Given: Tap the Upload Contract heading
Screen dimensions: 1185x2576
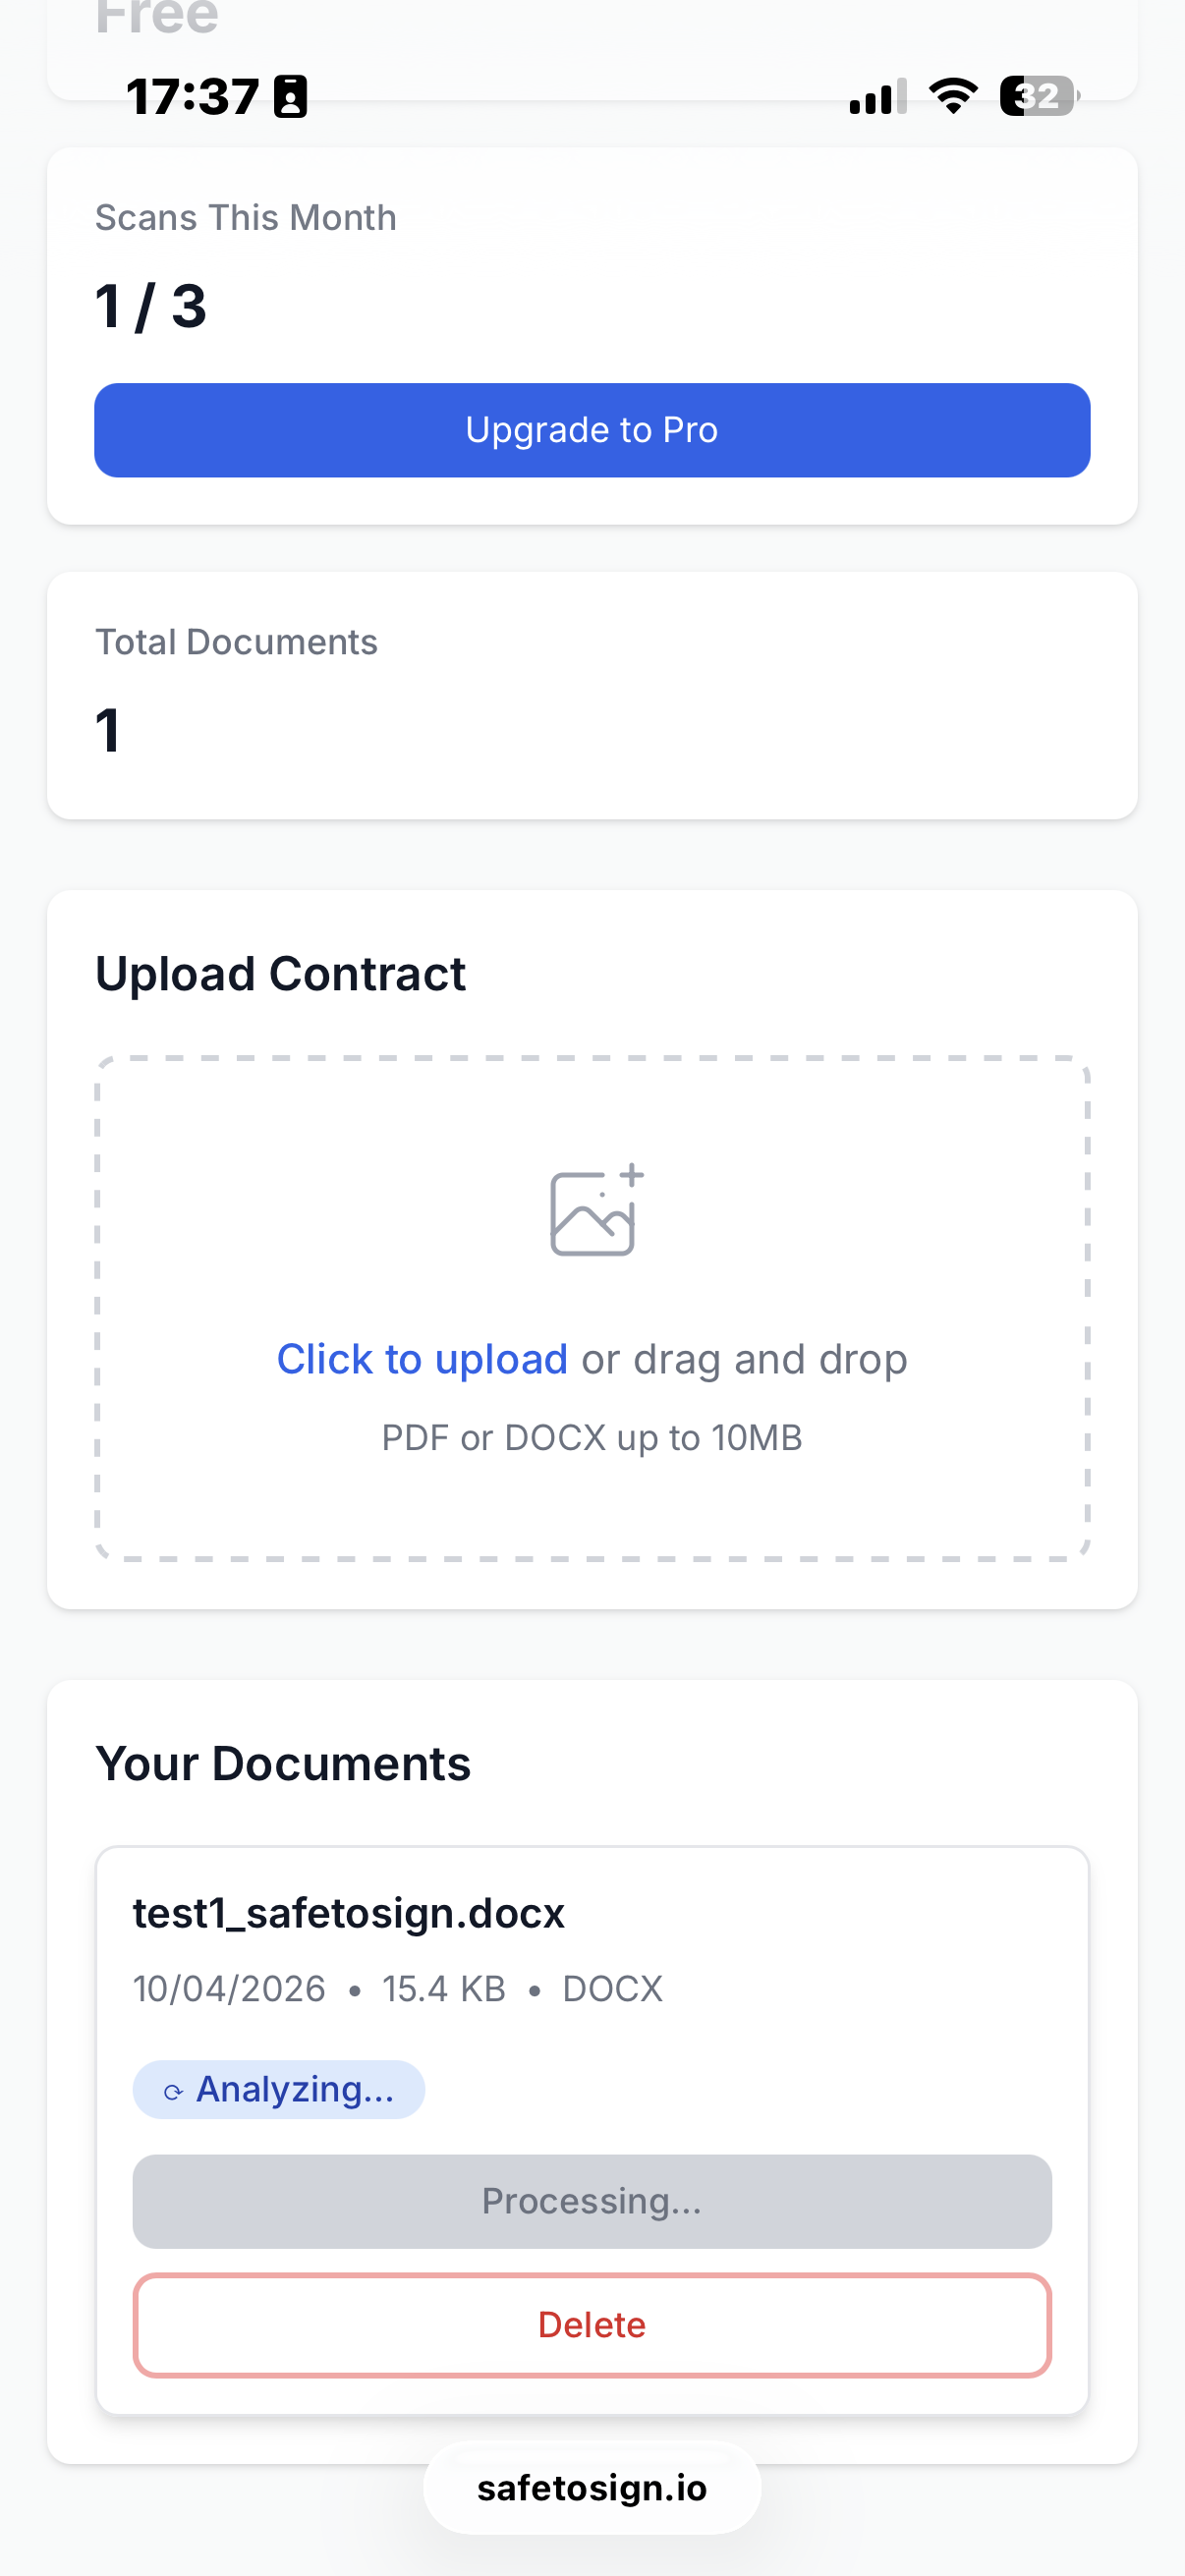Looking at the screenshot, I should coord(280,974).
